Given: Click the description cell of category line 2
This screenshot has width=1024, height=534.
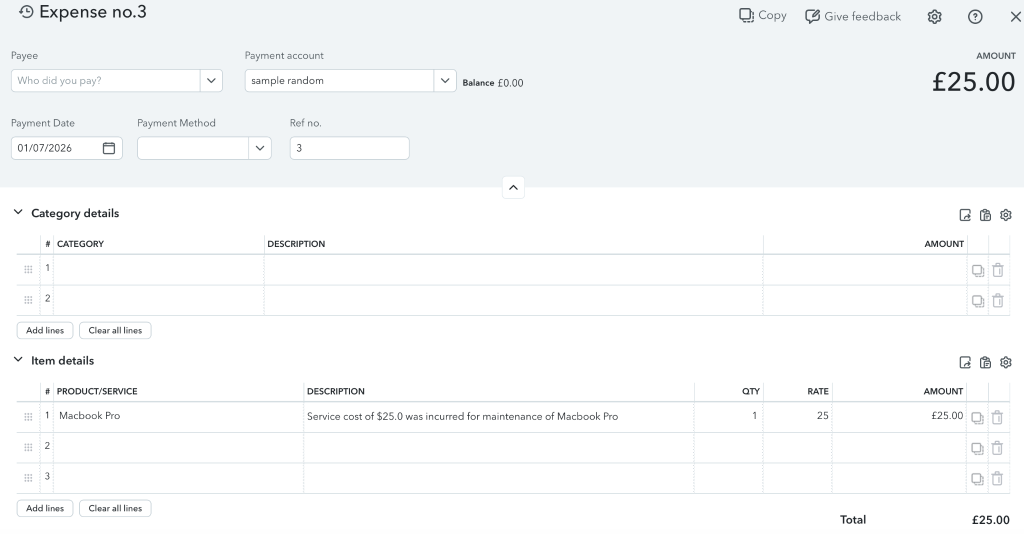Looking at the screenshot, I should [513, 300].
